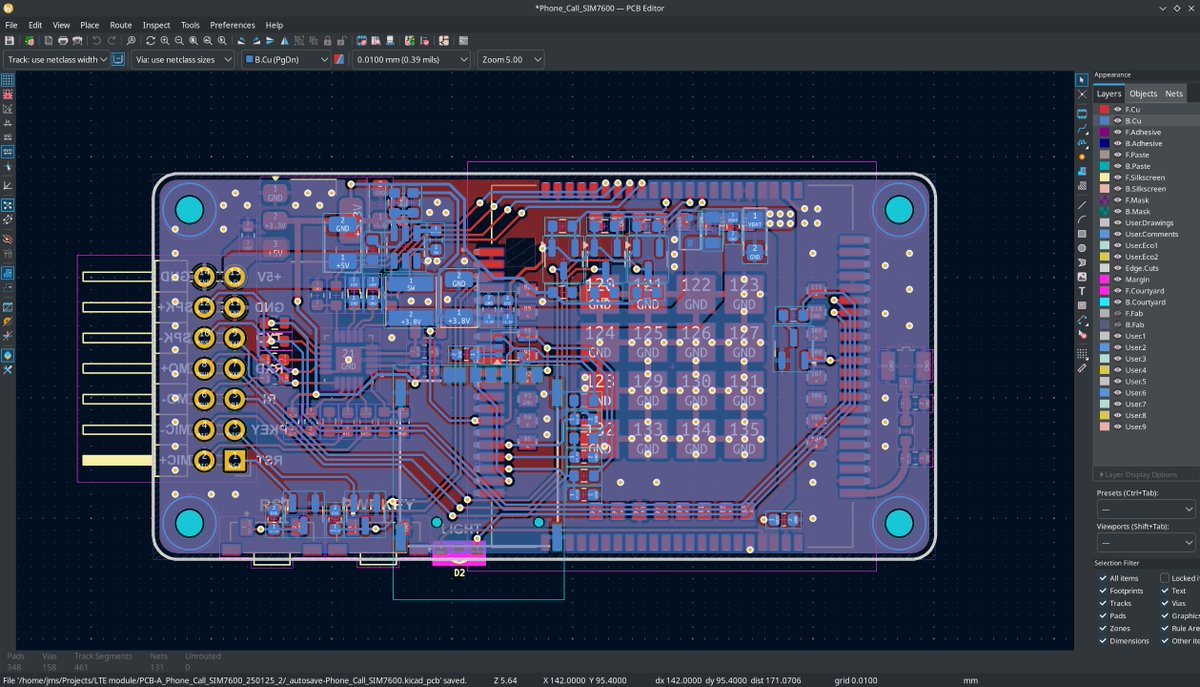
Task: Hide the F.Silkscreen layer
Action: coord(1117,177)
